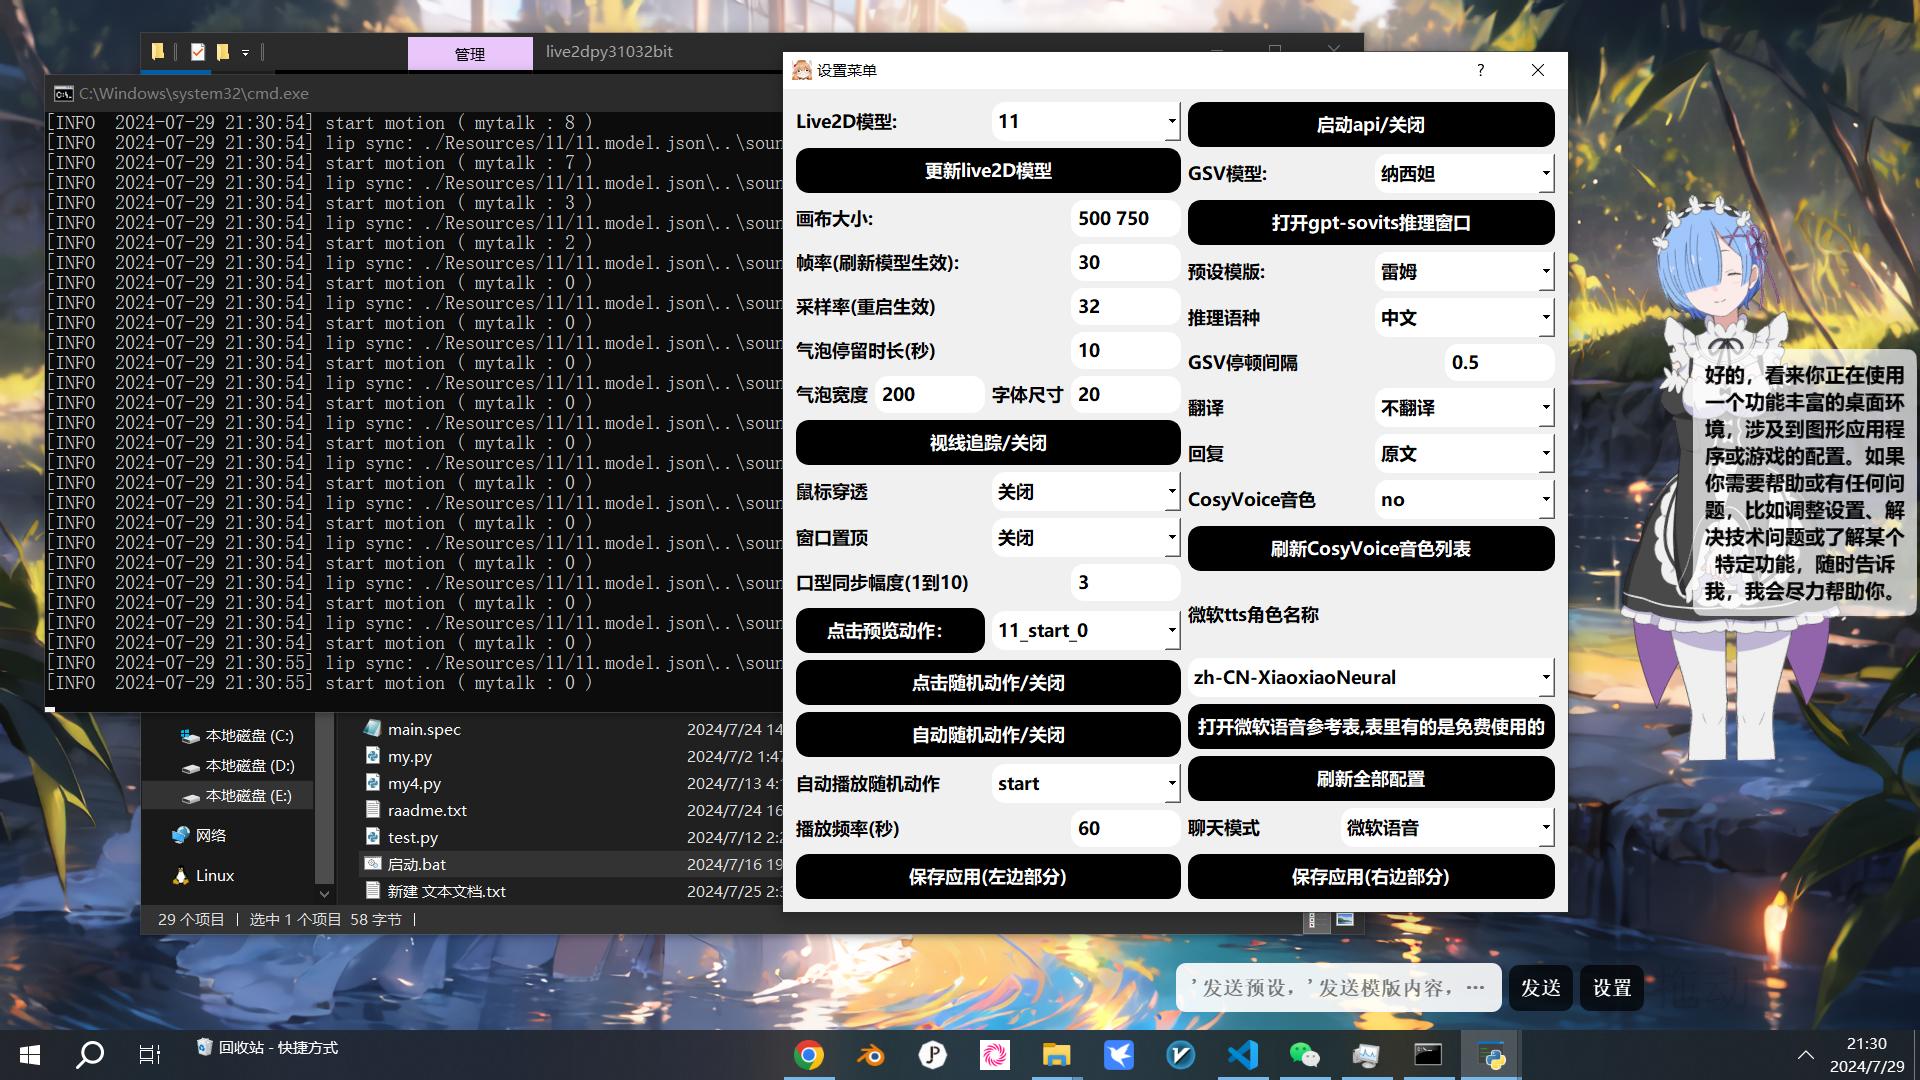
Task: Open Task View on the taskbar
Action: [150, 1055]
